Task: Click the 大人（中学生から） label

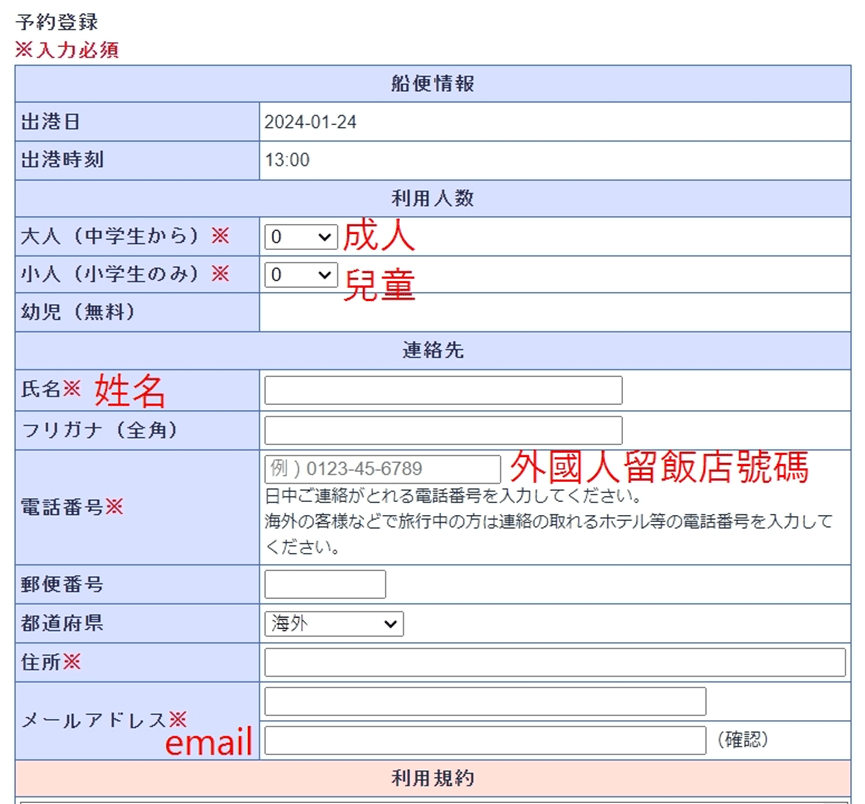Action: coord(125,237)
